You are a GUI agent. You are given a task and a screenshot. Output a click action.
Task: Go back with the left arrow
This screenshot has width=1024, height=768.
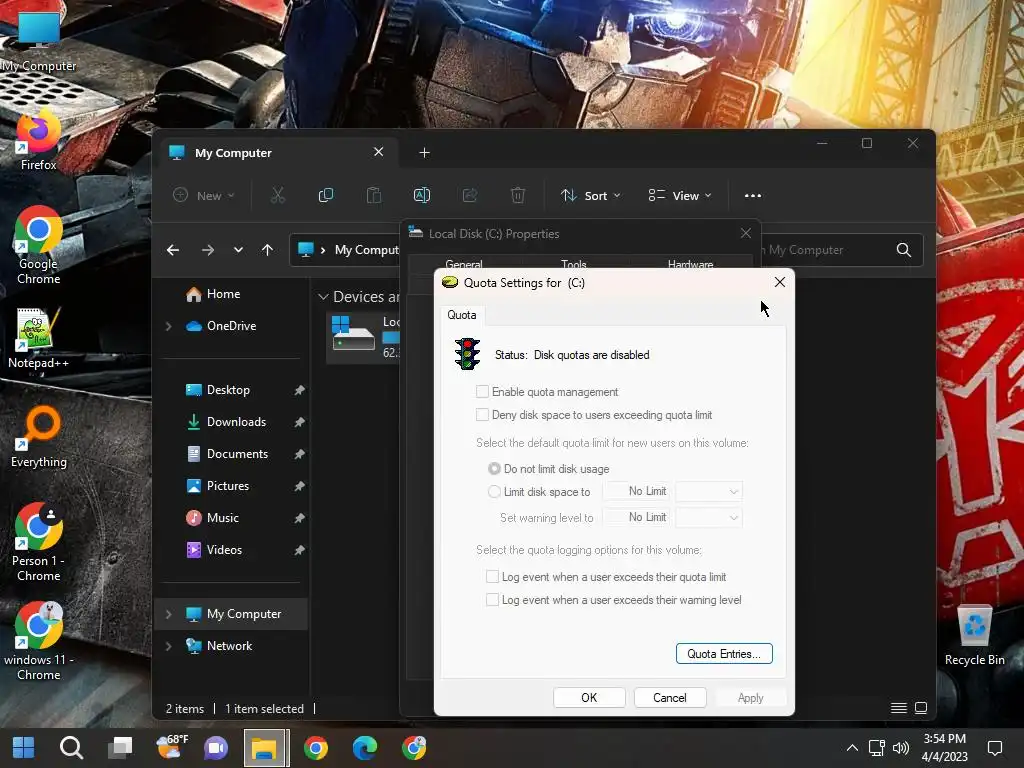[173, 250]
